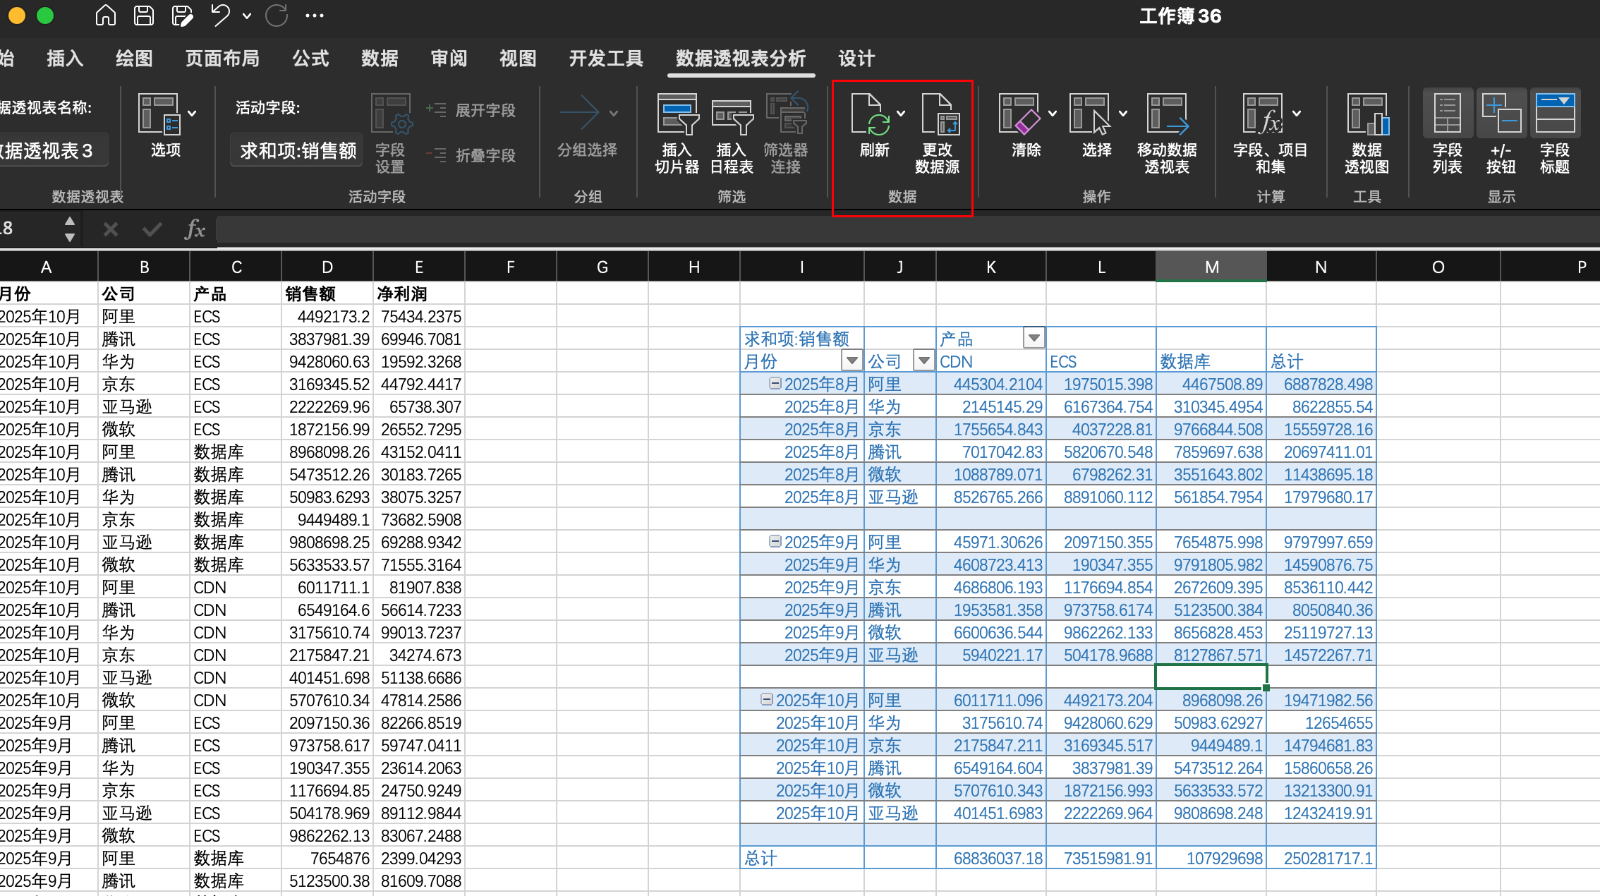Screen dimensions: 1600x896
Task: Click 展开字段 button
Action: tap(470, 110)
